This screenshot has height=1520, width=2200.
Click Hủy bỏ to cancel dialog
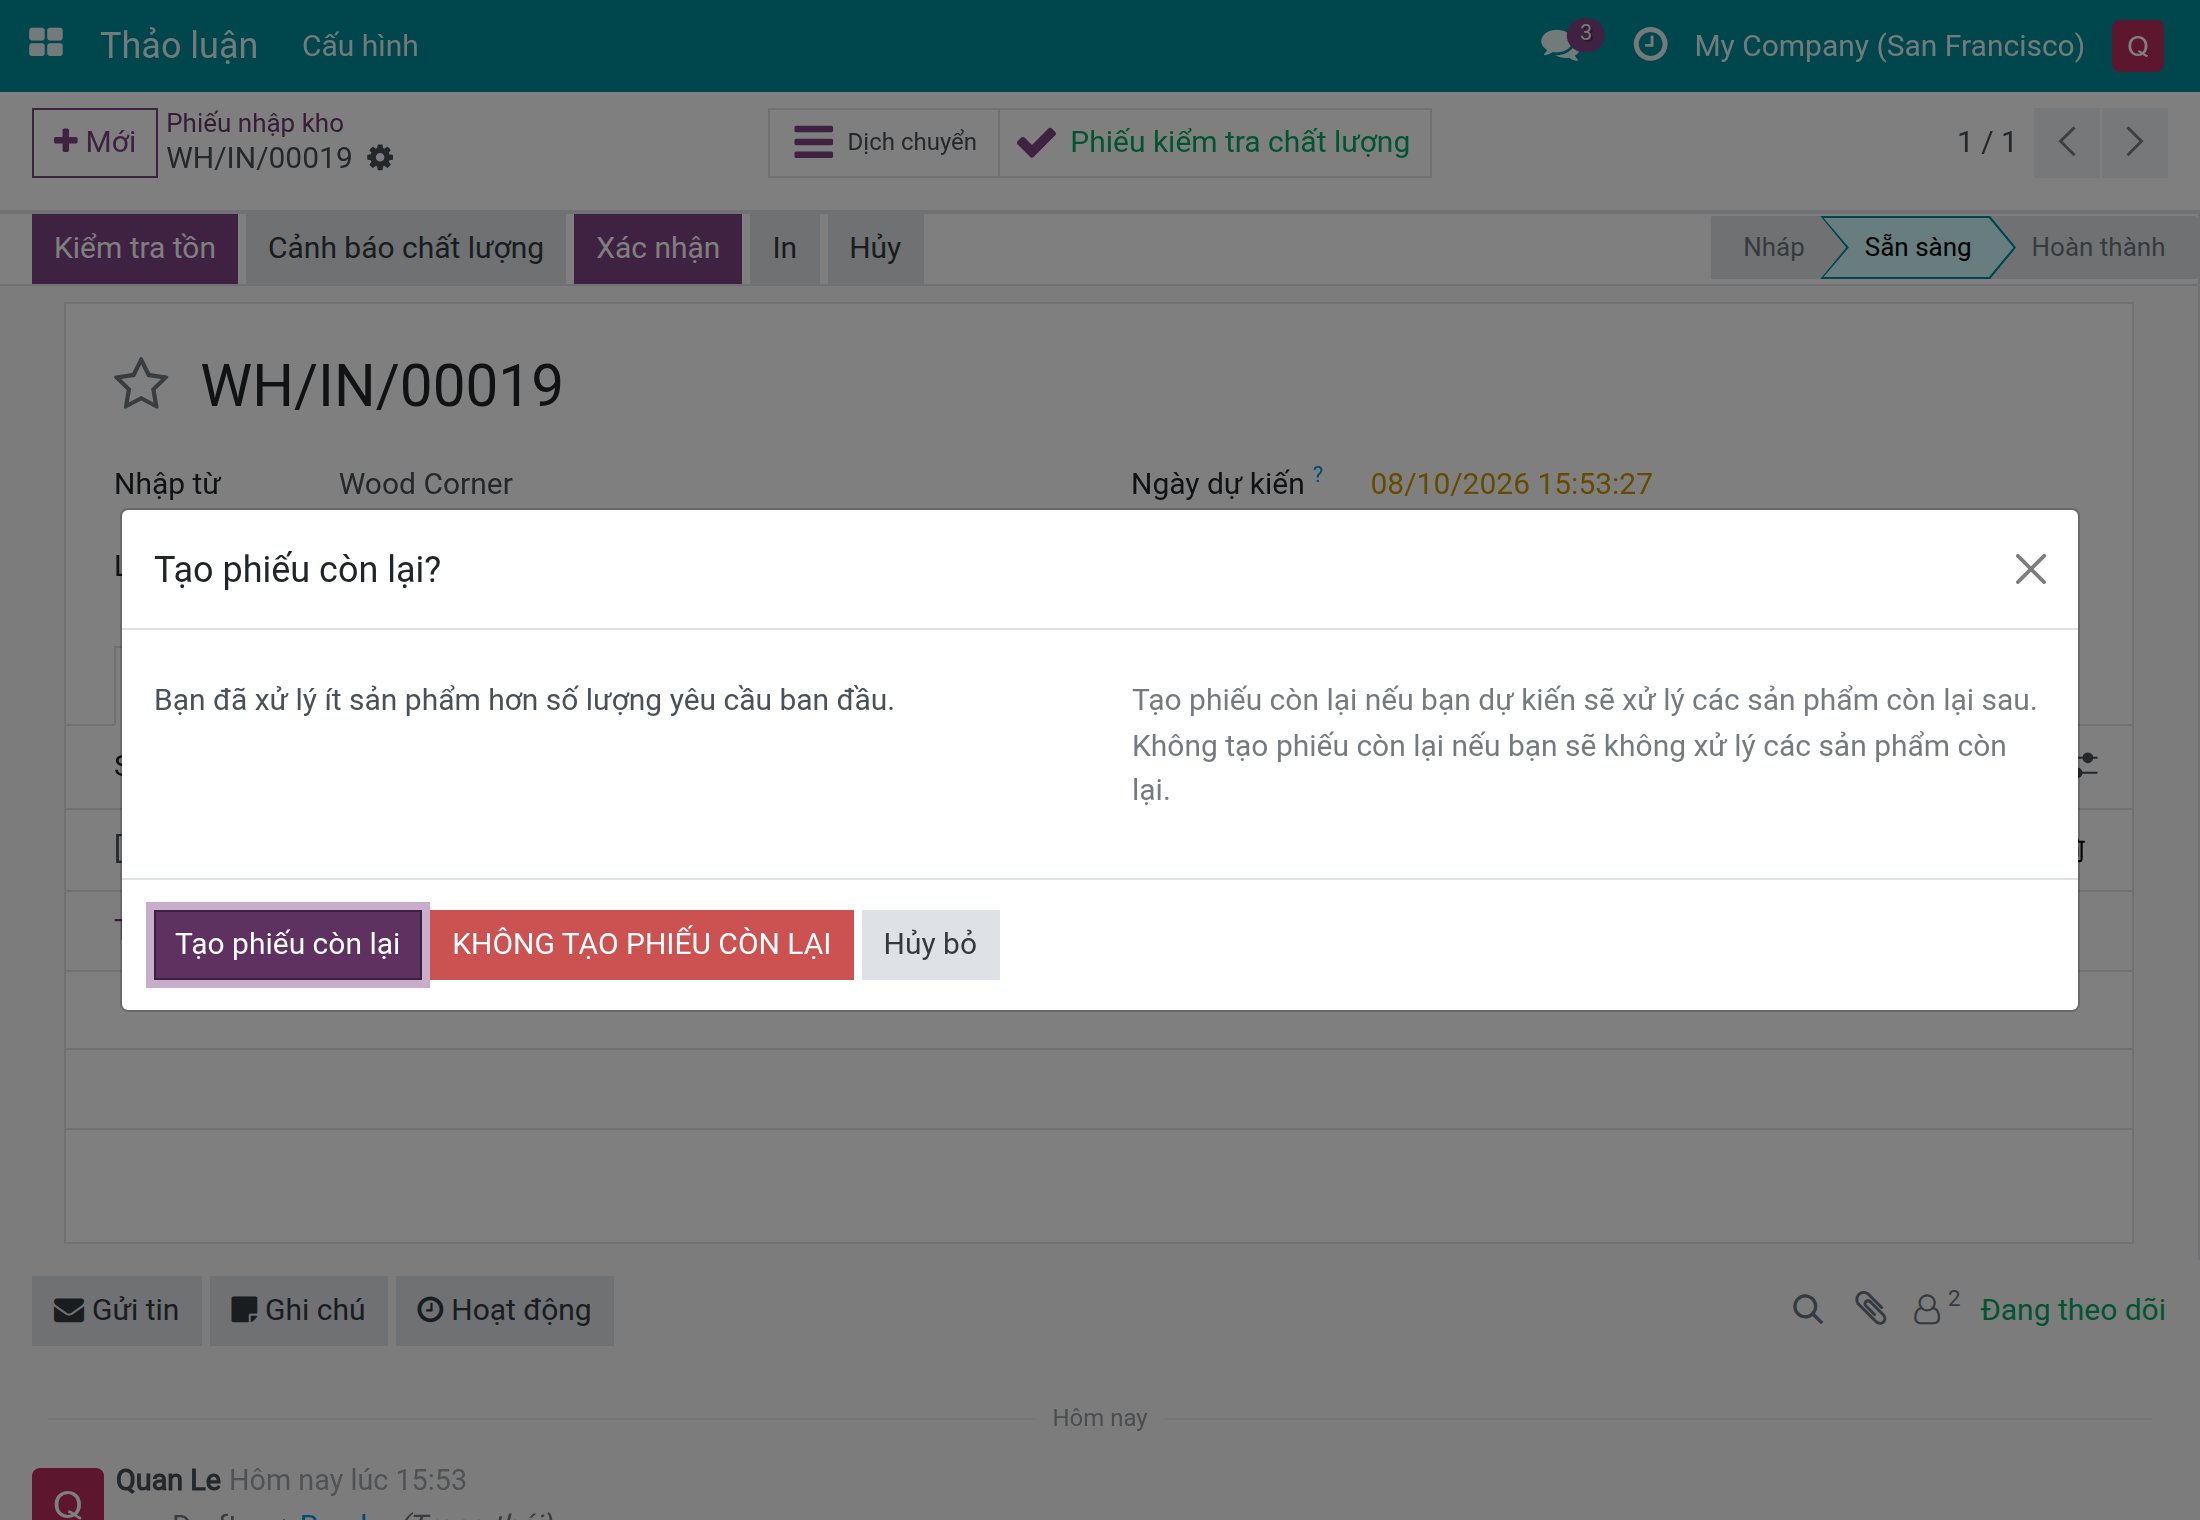[x=930, y=944]
